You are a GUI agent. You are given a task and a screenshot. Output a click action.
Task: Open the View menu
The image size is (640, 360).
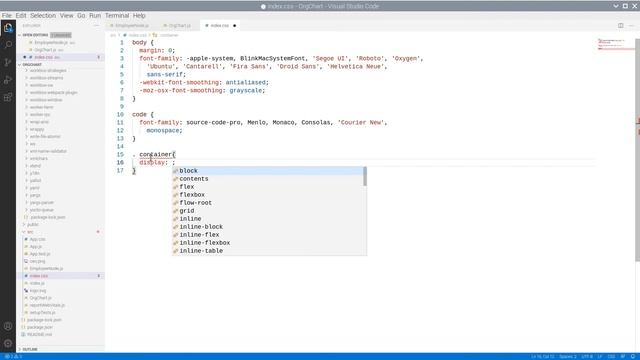[67, 16]
